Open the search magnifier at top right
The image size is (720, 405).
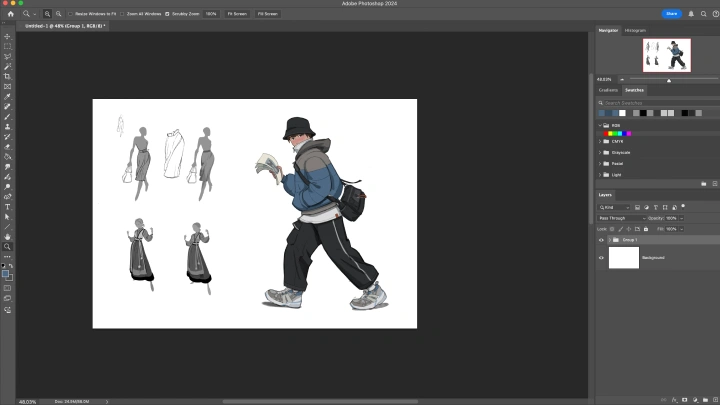pyautogui.click(x=703, y=14)
